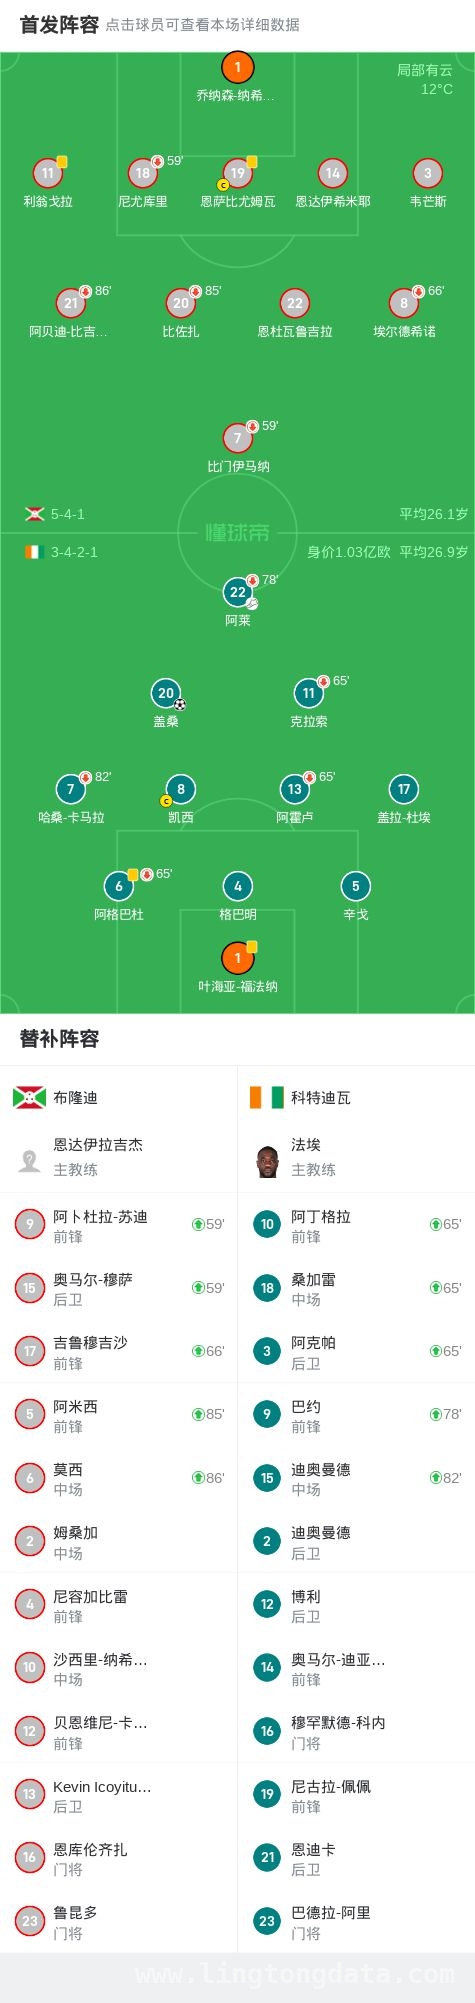Viewport: 475px width, 2003px height.
Task: Tap number 17 盖拉-杜埃 icon
Action: coord(403,789)
